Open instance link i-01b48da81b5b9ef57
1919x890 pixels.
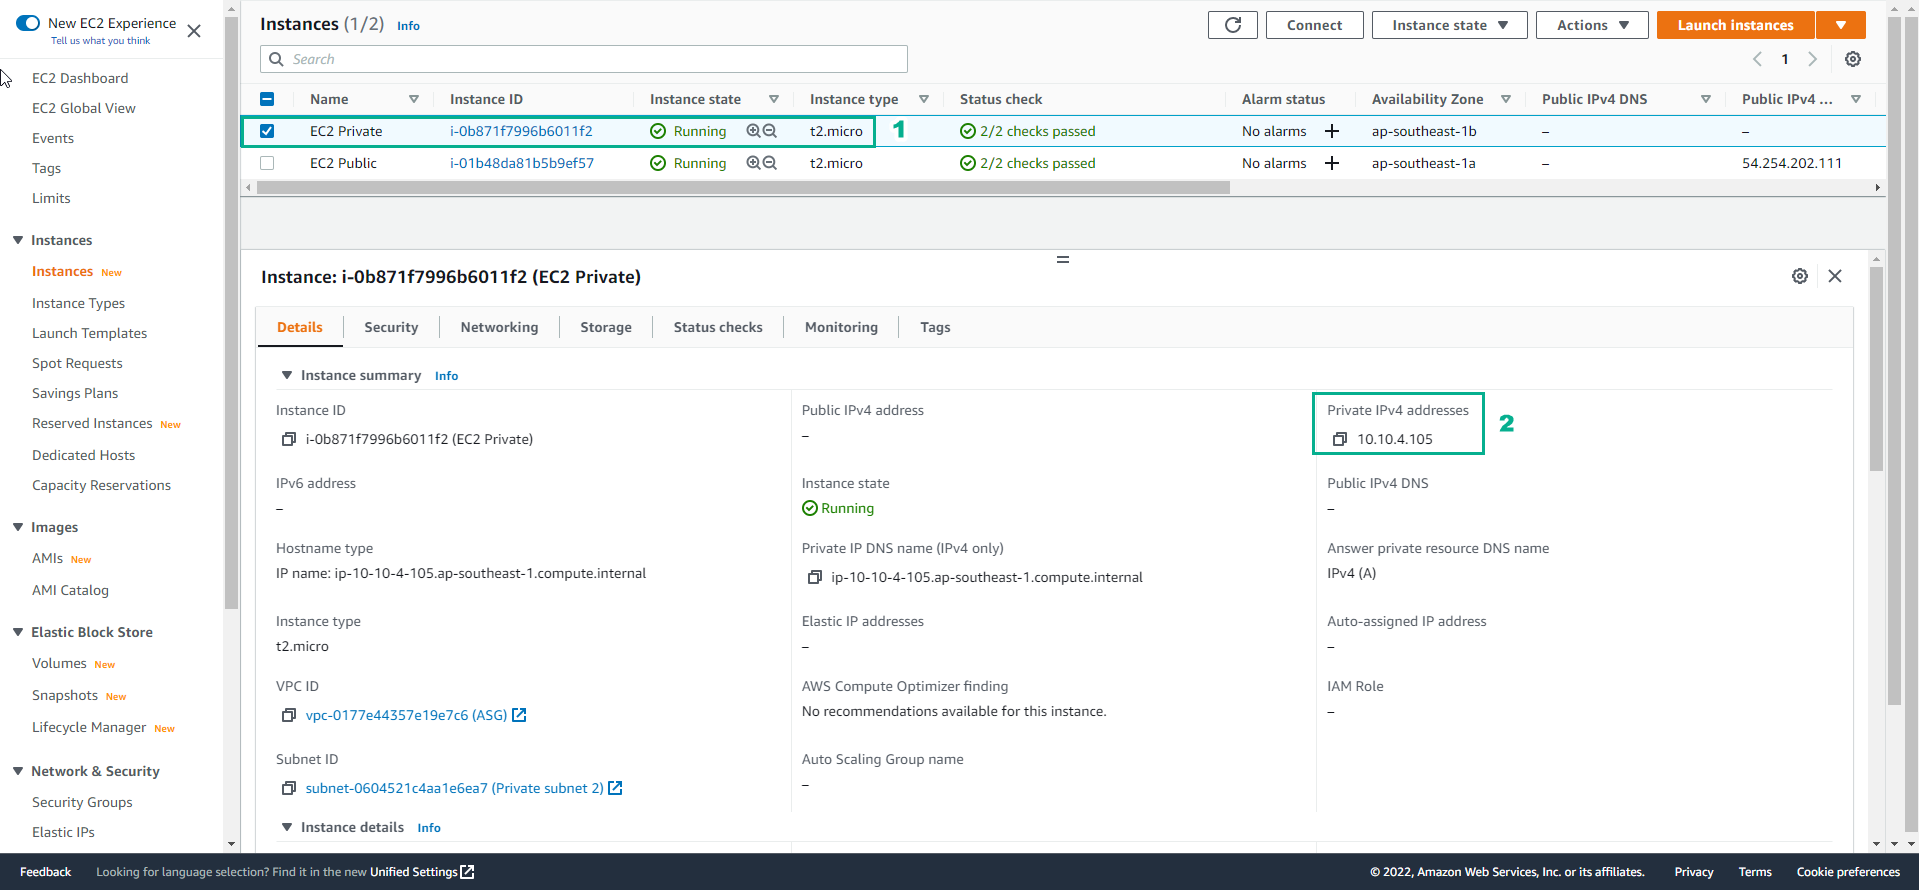pyautogui.click(x=522, y=163)
